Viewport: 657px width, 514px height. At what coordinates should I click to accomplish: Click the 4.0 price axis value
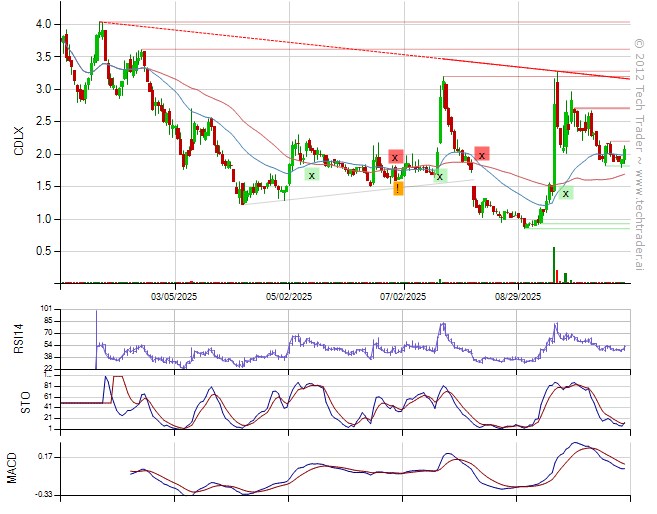[x=43, y=24]
